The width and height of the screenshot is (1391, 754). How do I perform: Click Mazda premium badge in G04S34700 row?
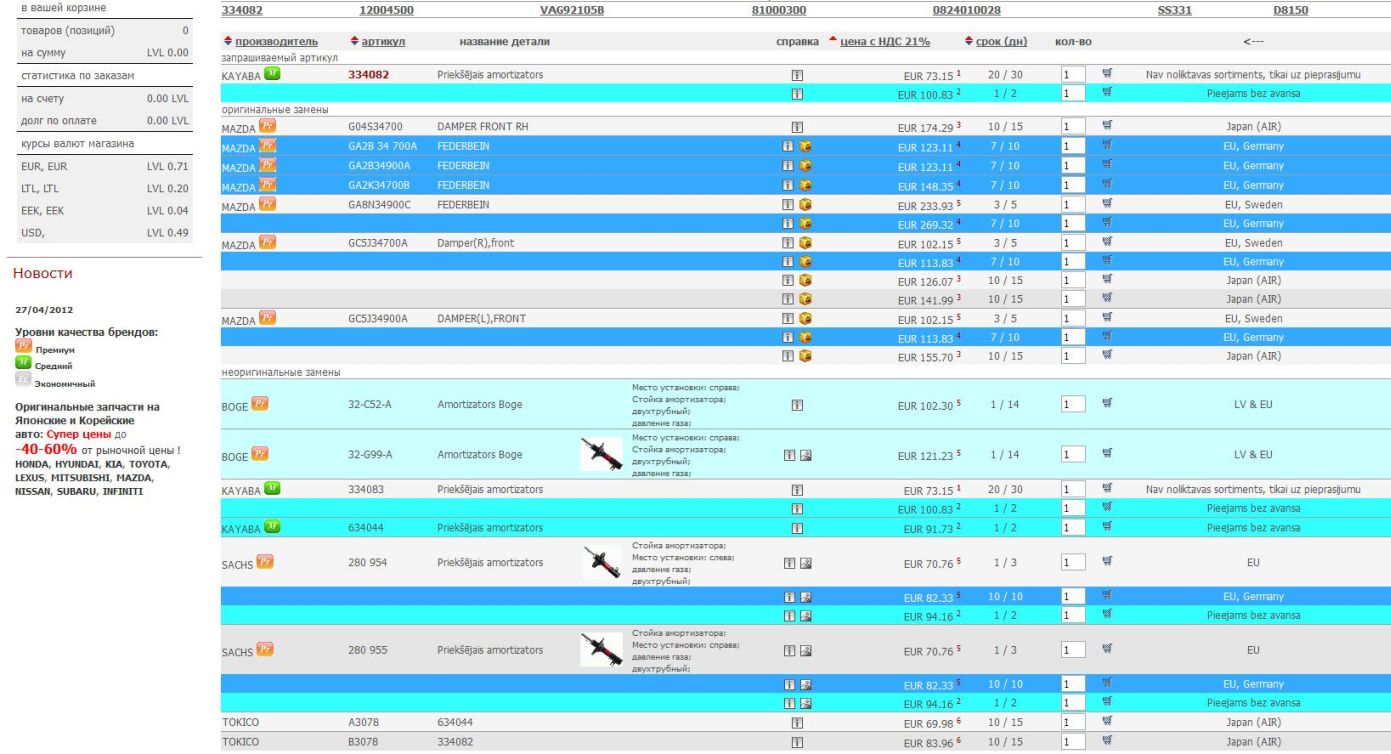click(267, 127)
